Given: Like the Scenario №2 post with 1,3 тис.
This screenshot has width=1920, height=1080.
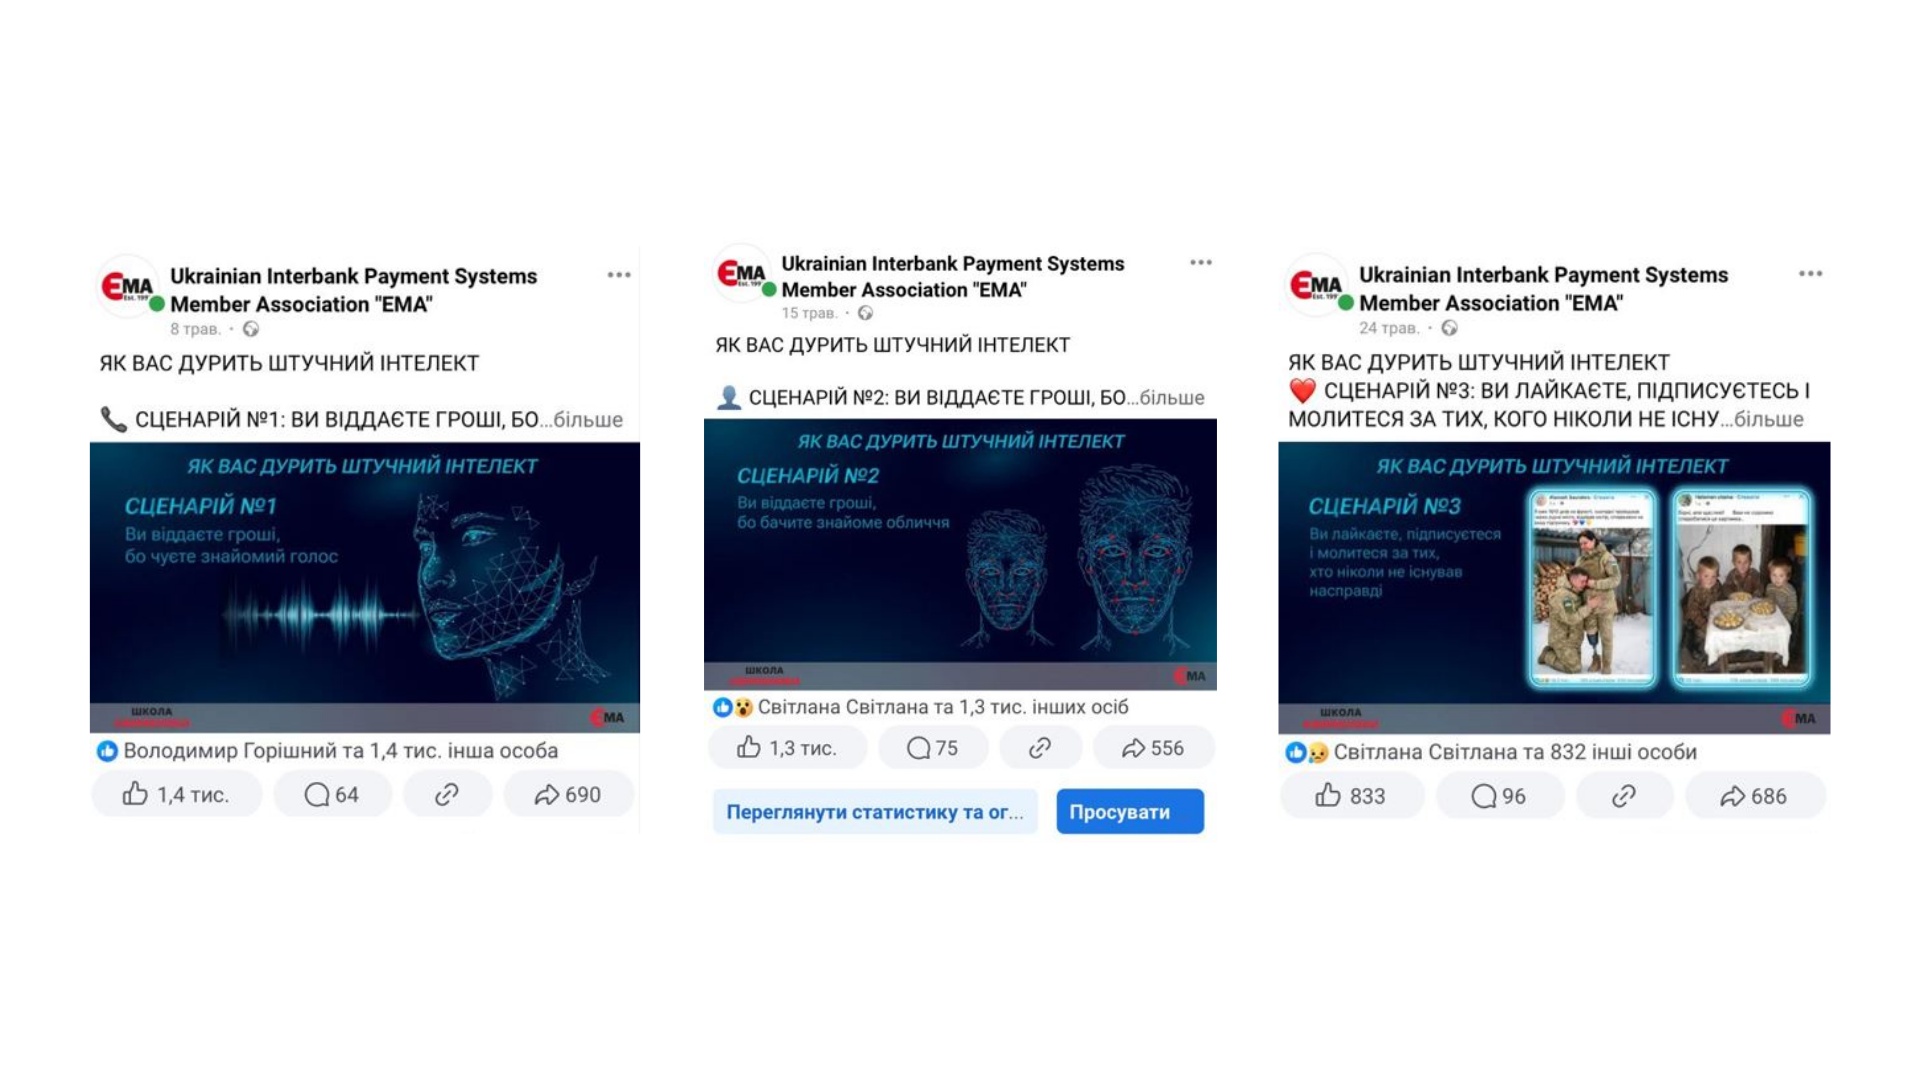Looking at the screenshot, I should pyautogui.click(x=787, y=748).
